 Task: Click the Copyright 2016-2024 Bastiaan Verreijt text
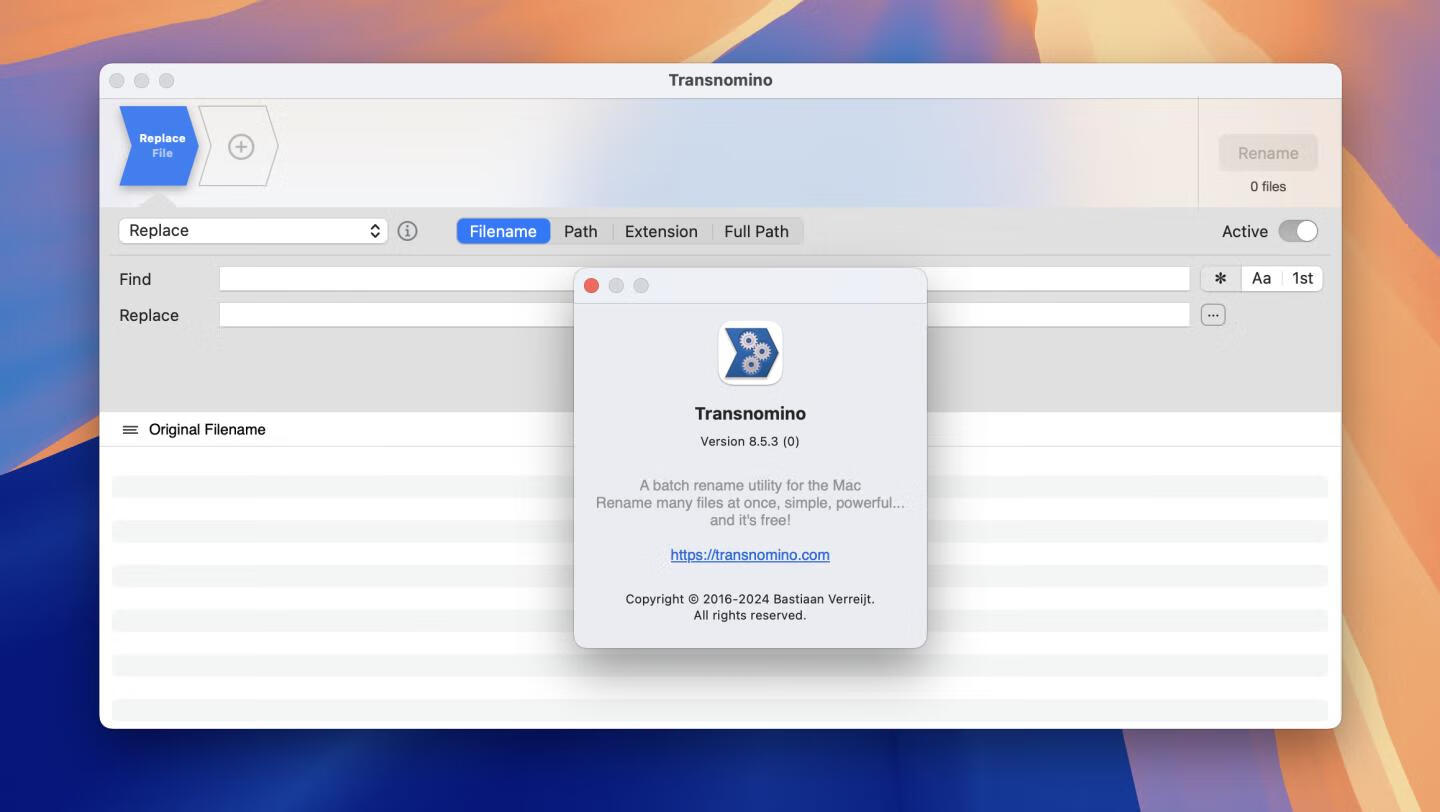[x=750, y=599]
